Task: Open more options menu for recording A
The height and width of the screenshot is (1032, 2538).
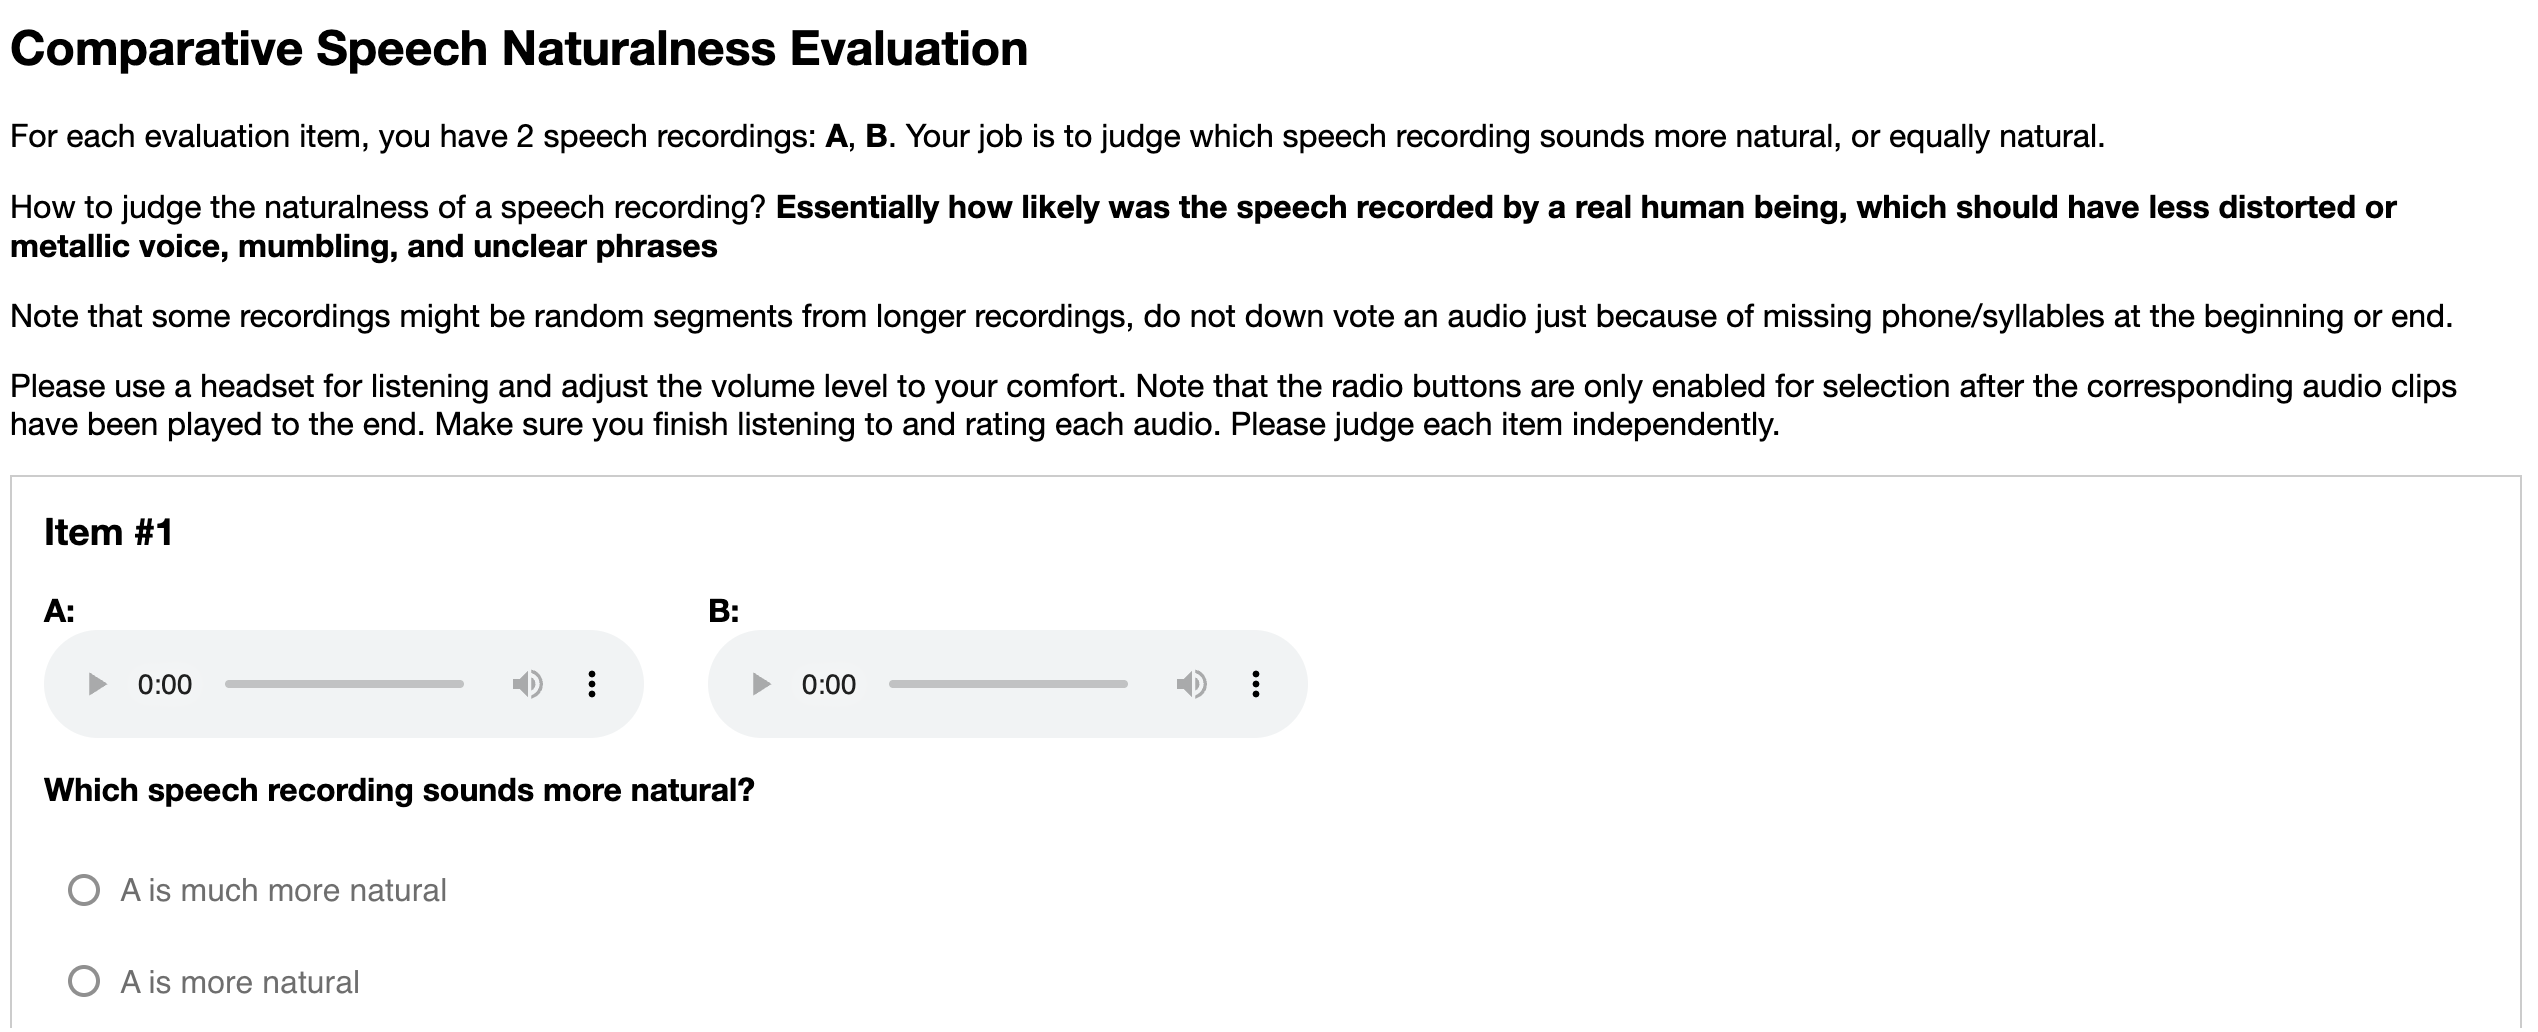Action: coord(592,685)
